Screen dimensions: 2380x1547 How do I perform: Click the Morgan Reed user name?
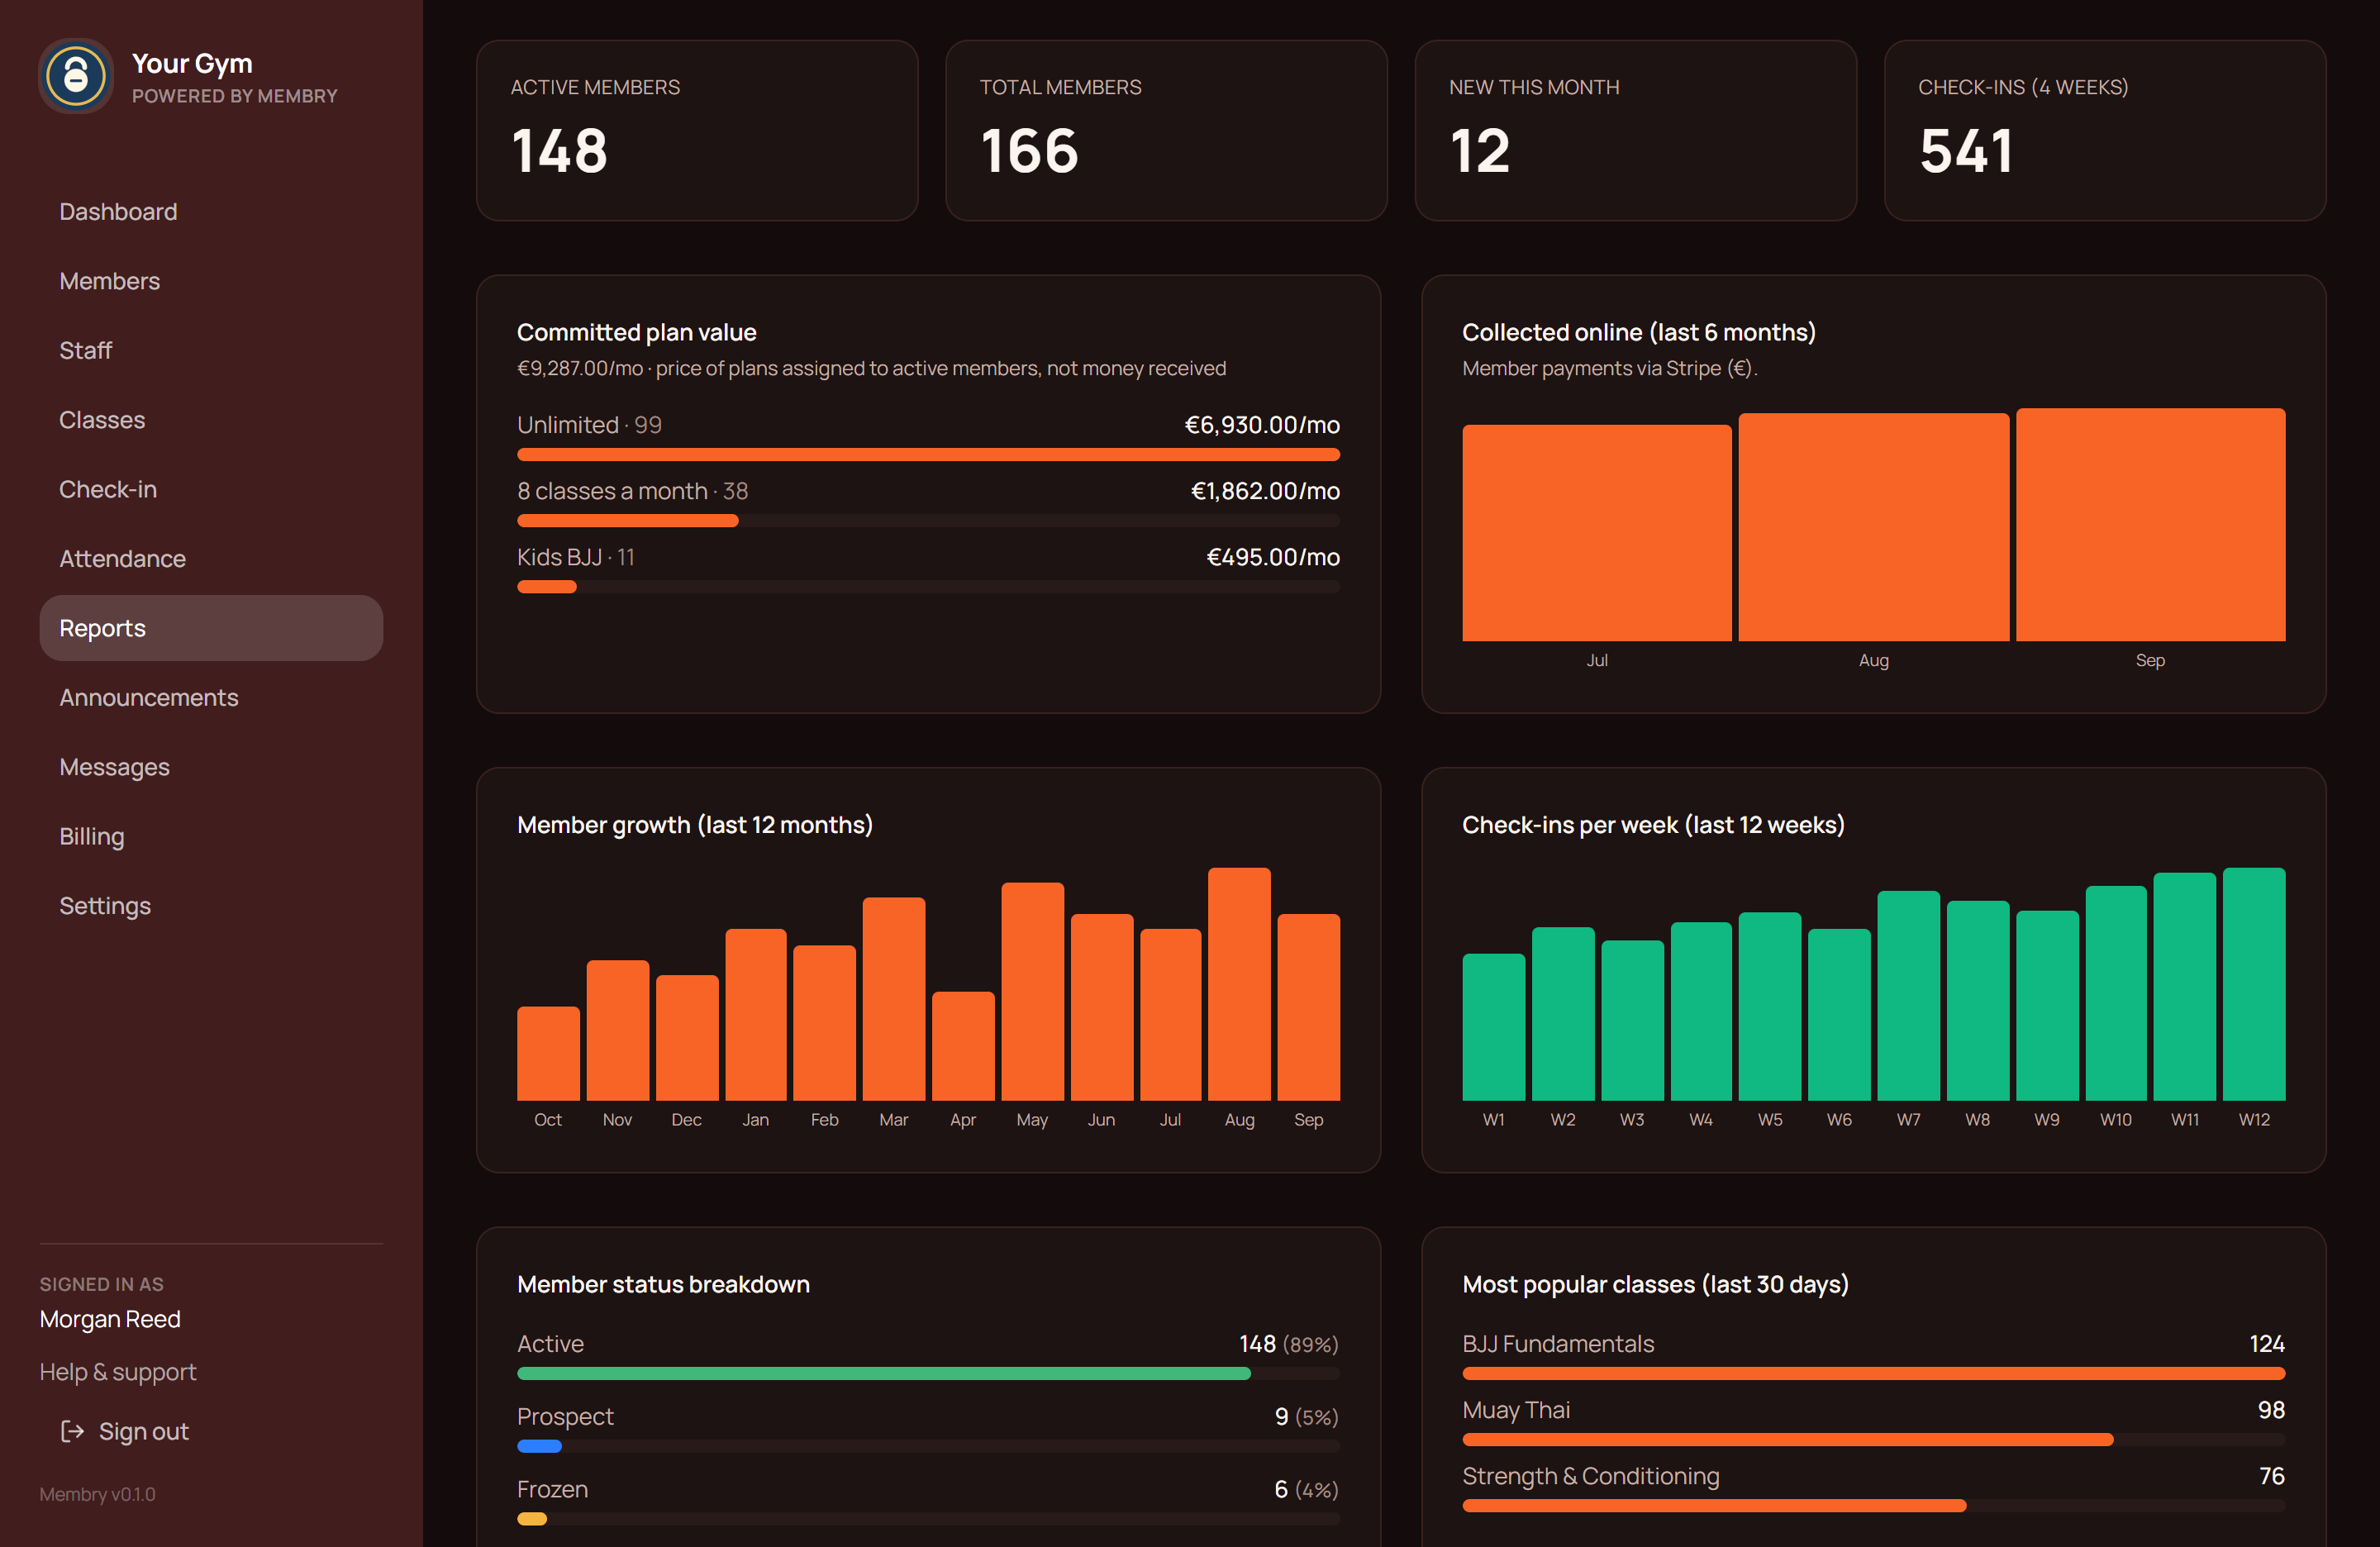110,1319
